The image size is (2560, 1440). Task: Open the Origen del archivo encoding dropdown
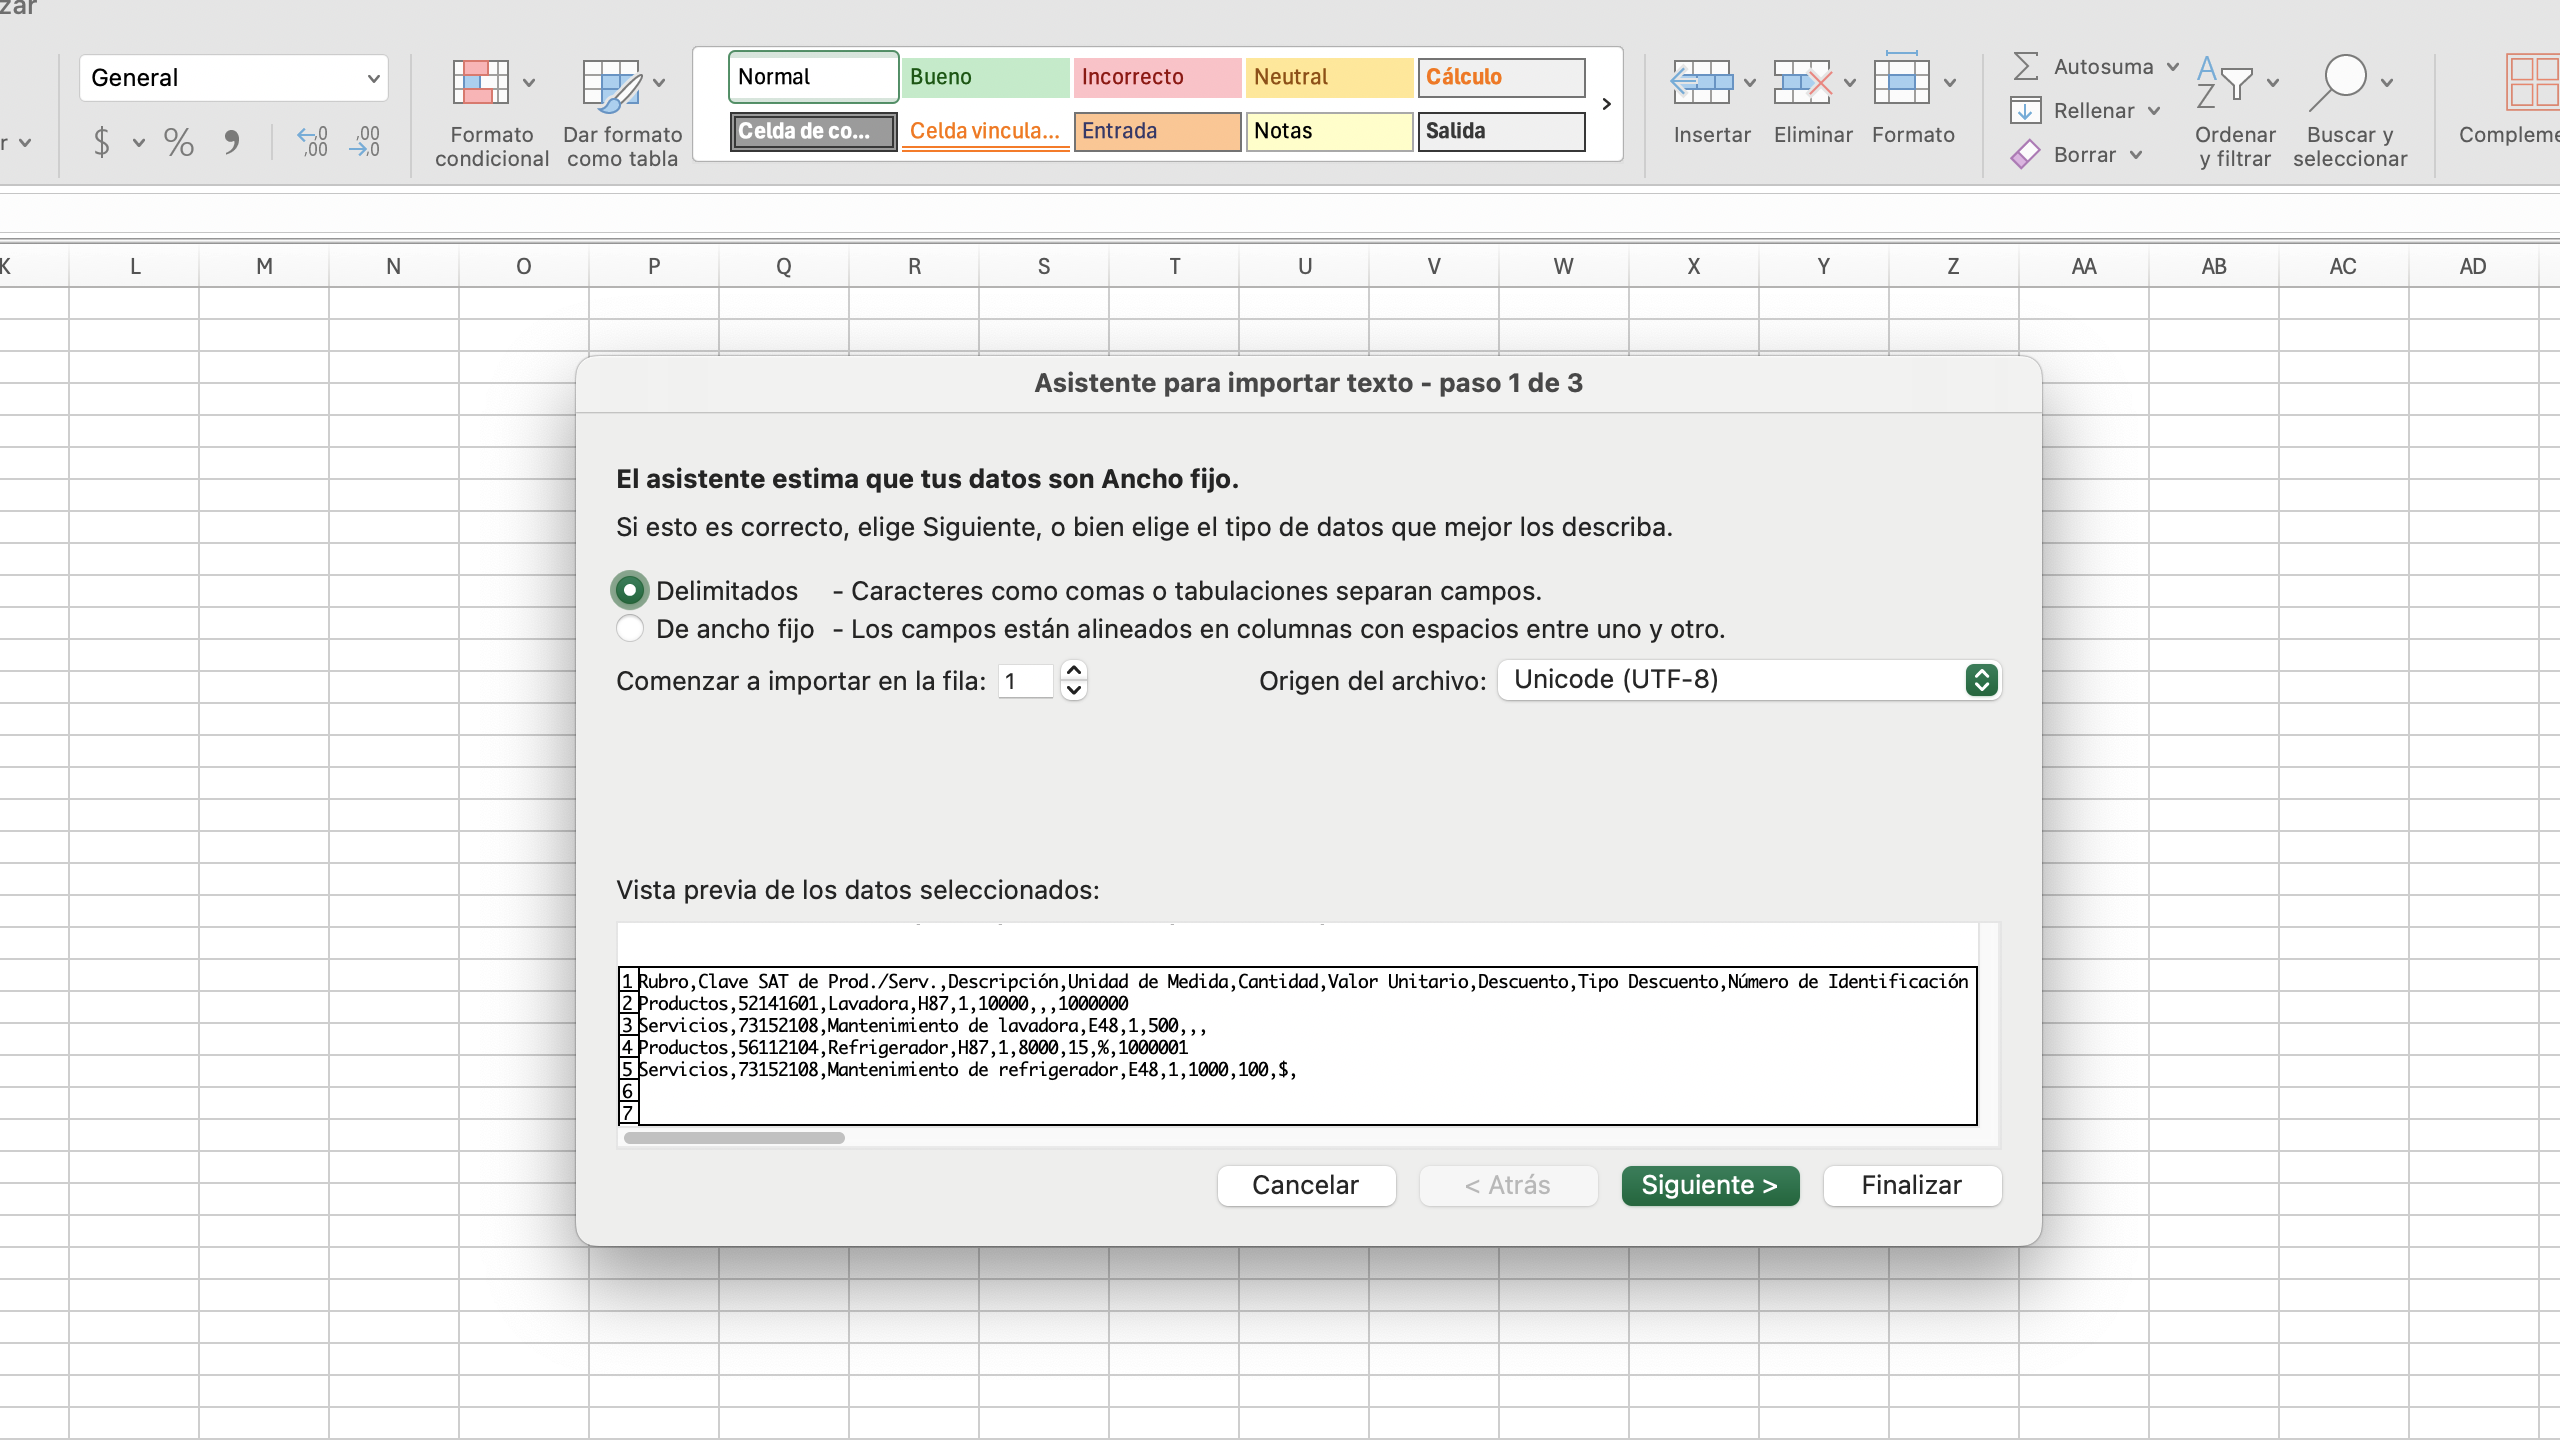(x=1749, y=680)
